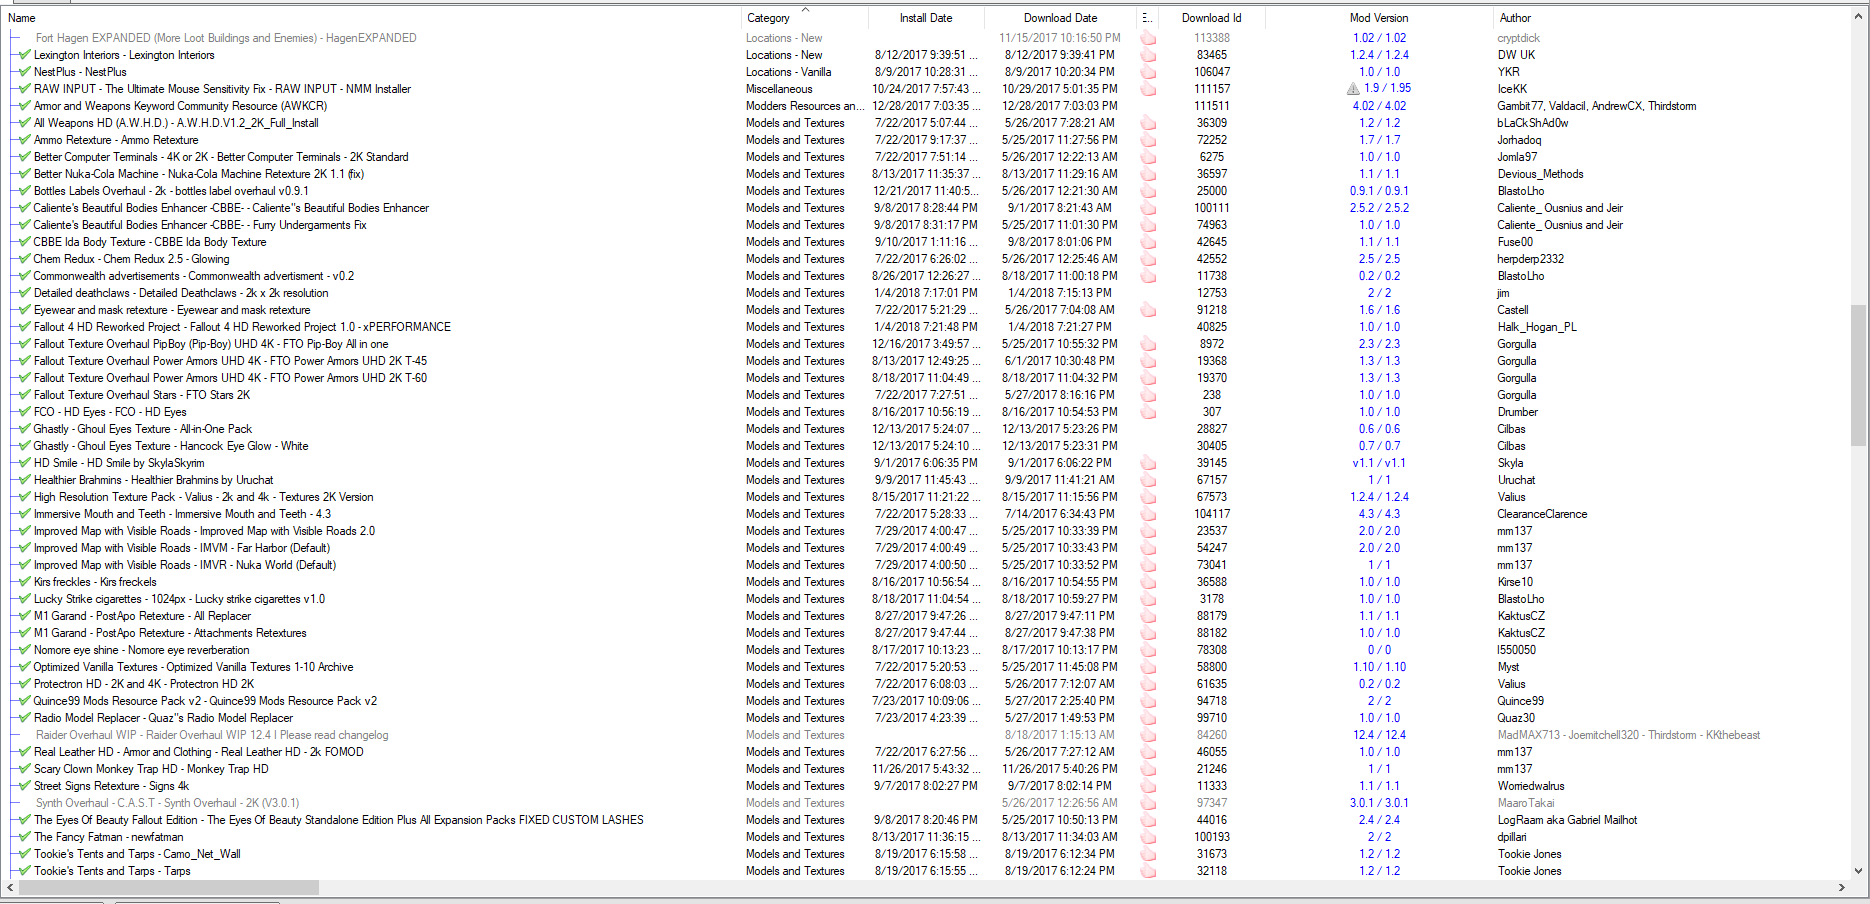The height and width of the screenshot is (904, 1870).
Task: Click the endorse thumb for Commonwealth advertisements
Action: pos(1148,276)
